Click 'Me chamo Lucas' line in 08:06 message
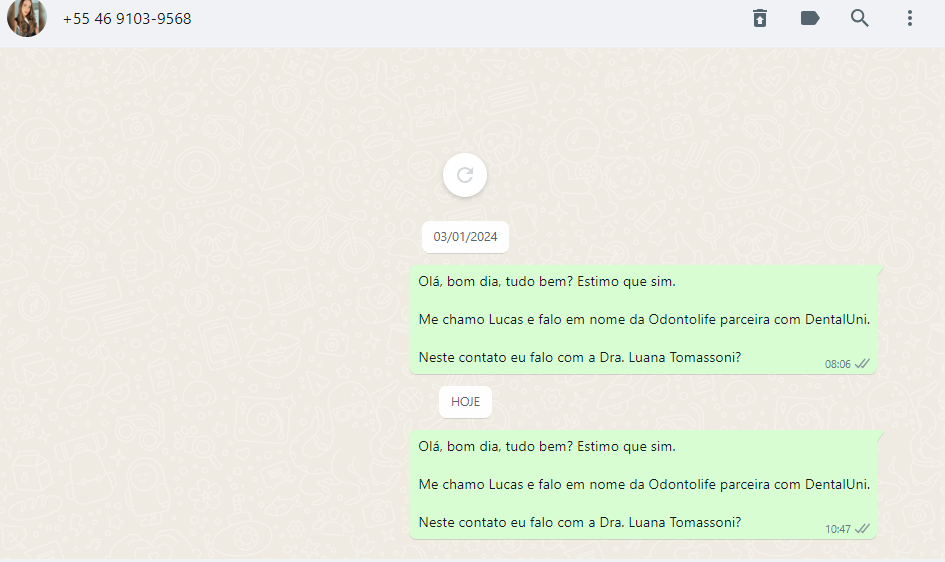945x562 pixels. pyautogui.click(x=644, y=319)
